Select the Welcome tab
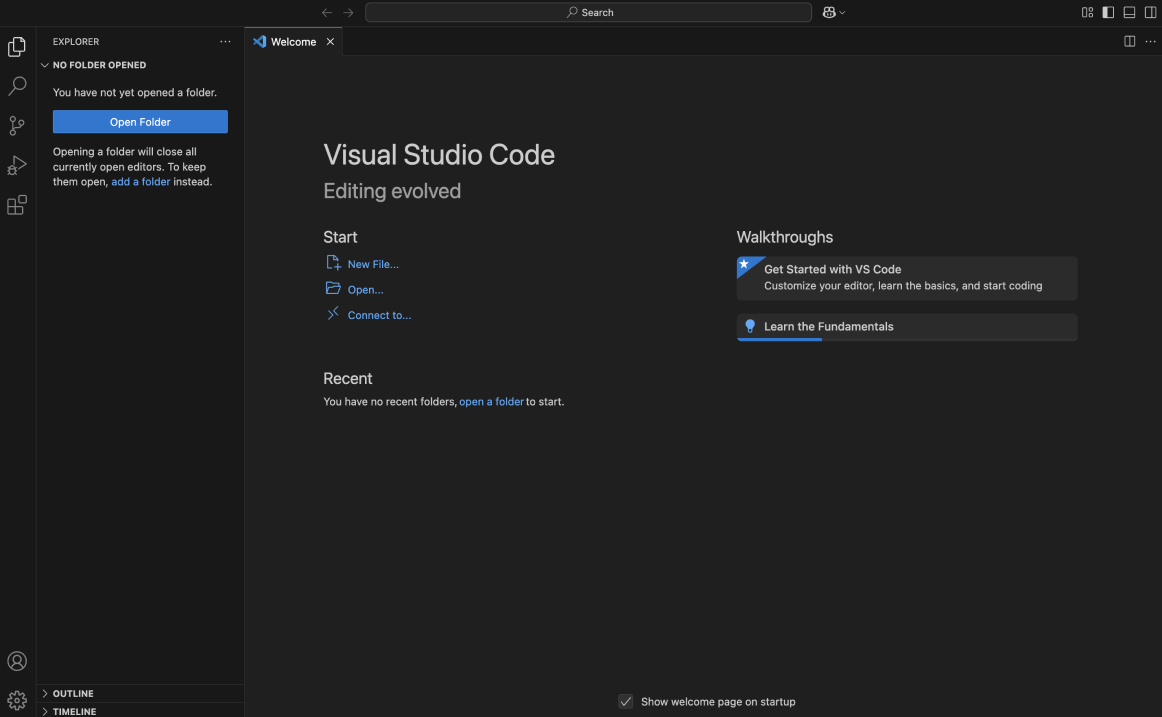 [x=293, y=41]
